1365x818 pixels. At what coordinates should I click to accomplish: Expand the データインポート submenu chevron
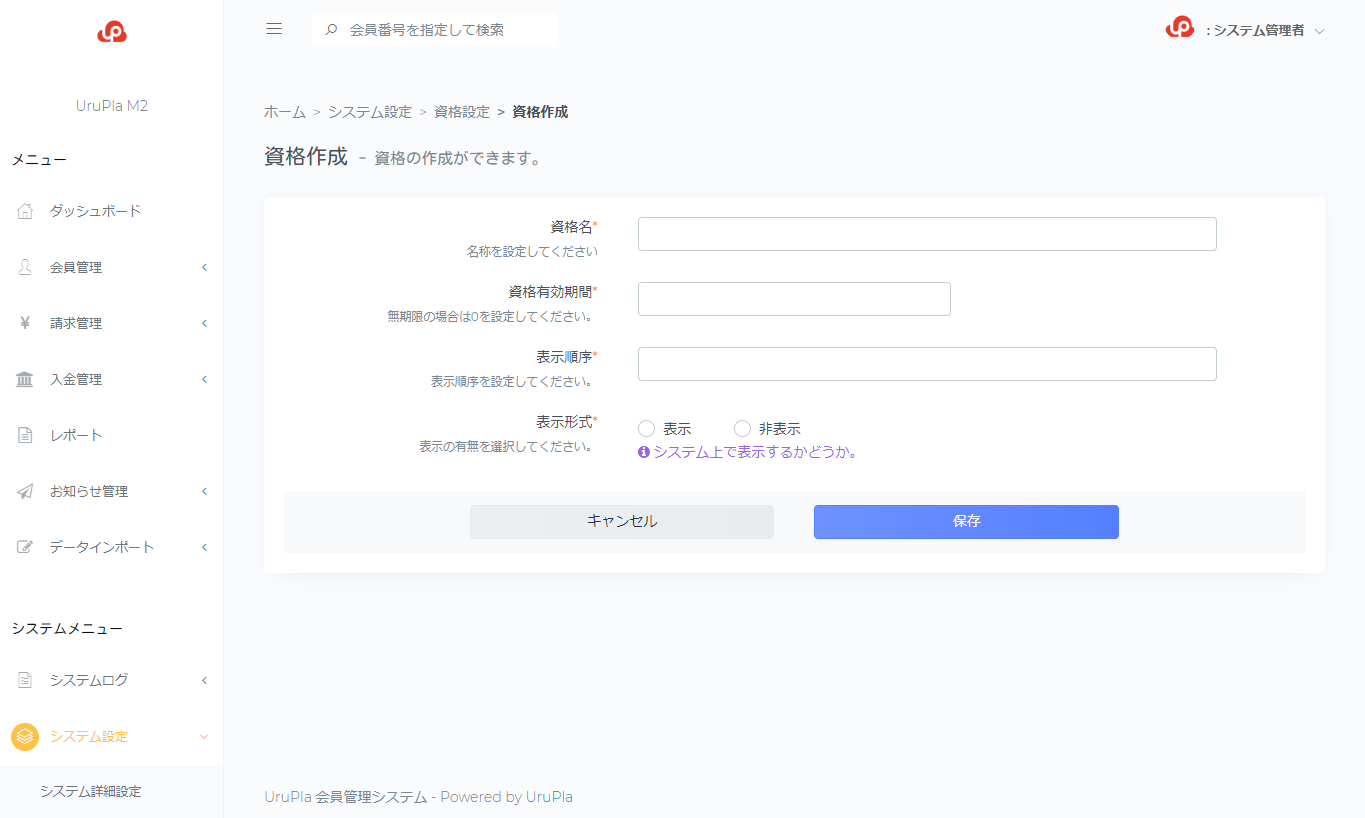(x=204, y=547)
